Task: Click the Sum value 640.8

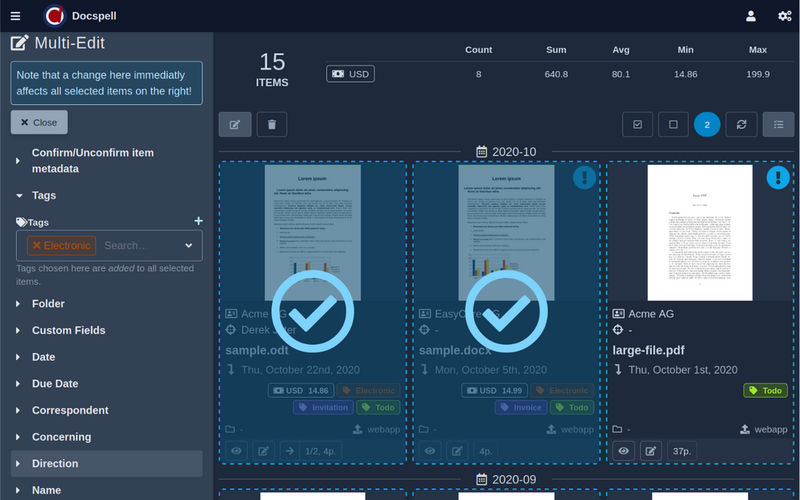Action: [556, 74]
